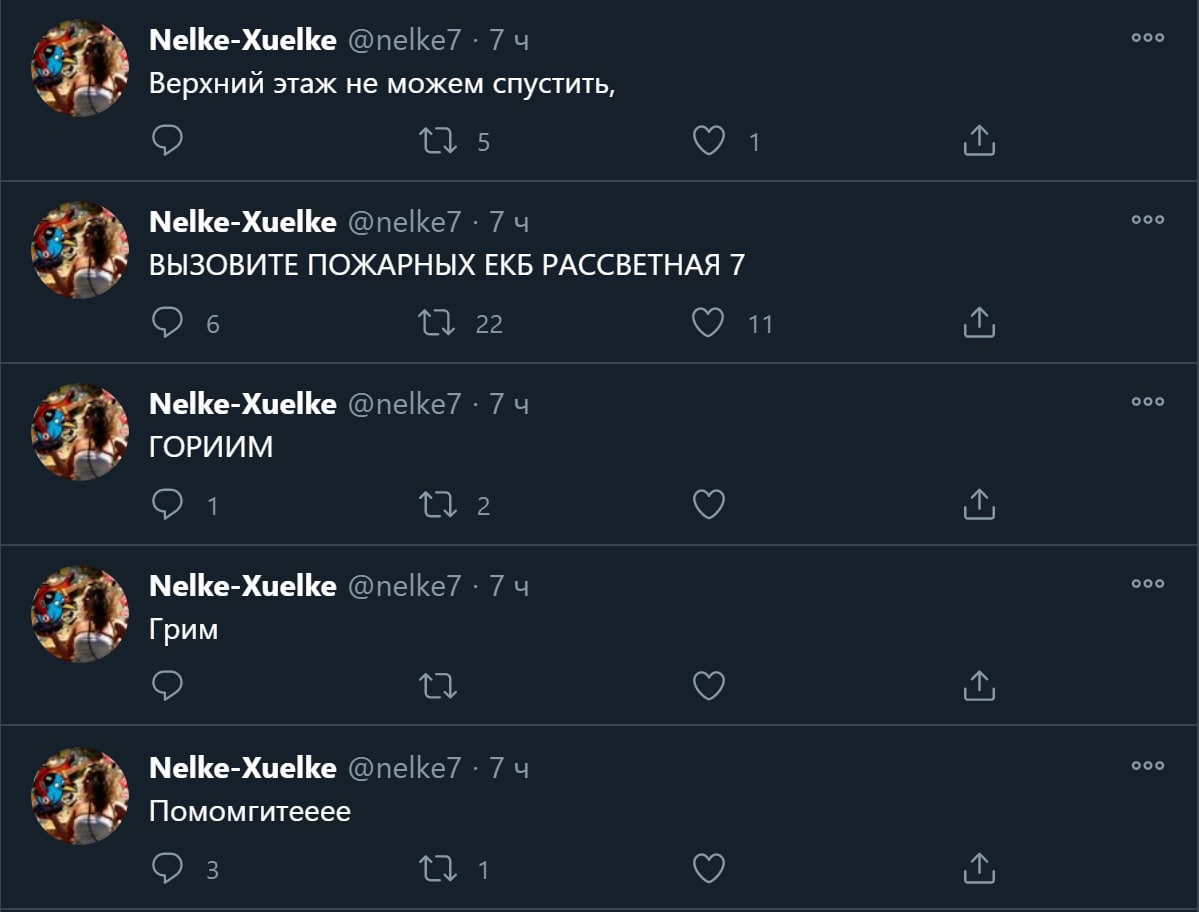Share the 'Помомгитееее' tweet
This screenshot has width=1199, height=912.
click(979, 869)
